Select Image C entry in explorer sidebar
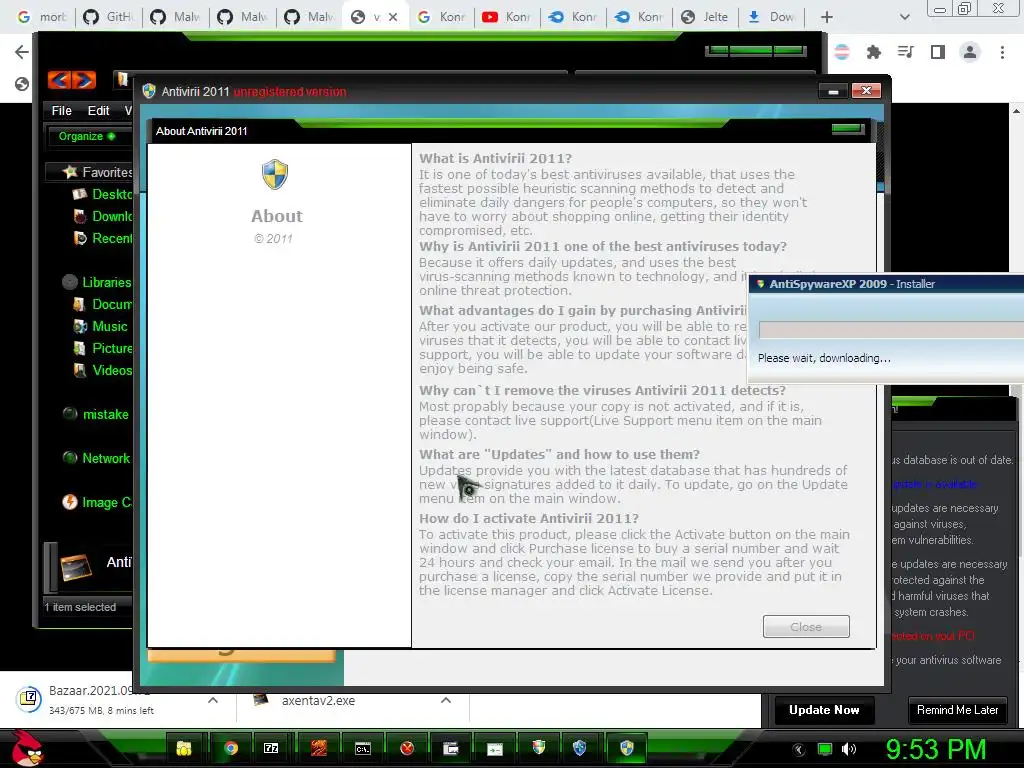 [97, 502]
